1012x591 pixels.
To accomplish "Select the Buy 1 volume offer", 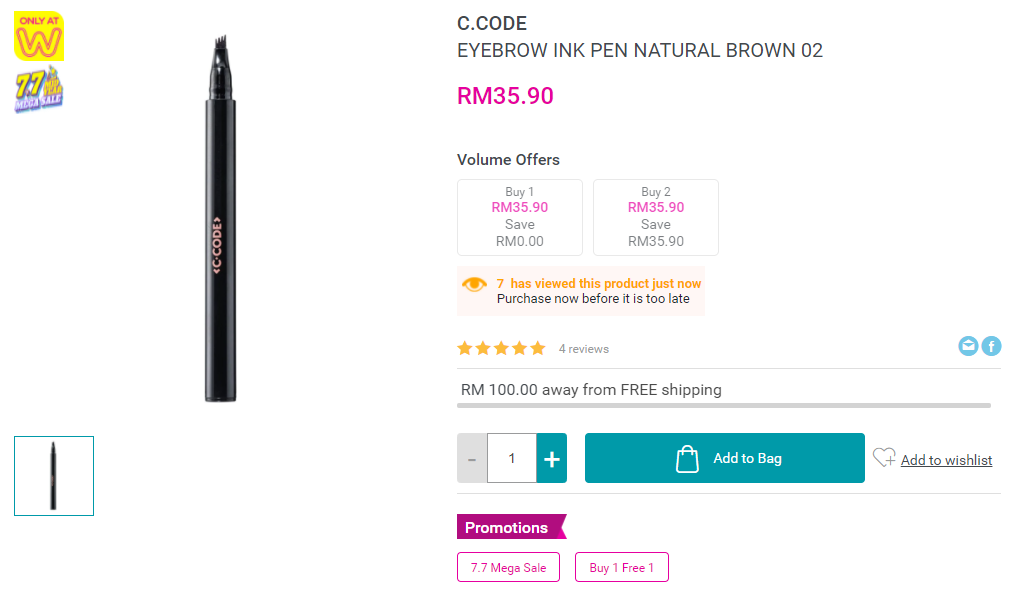I will click(520, 217).
